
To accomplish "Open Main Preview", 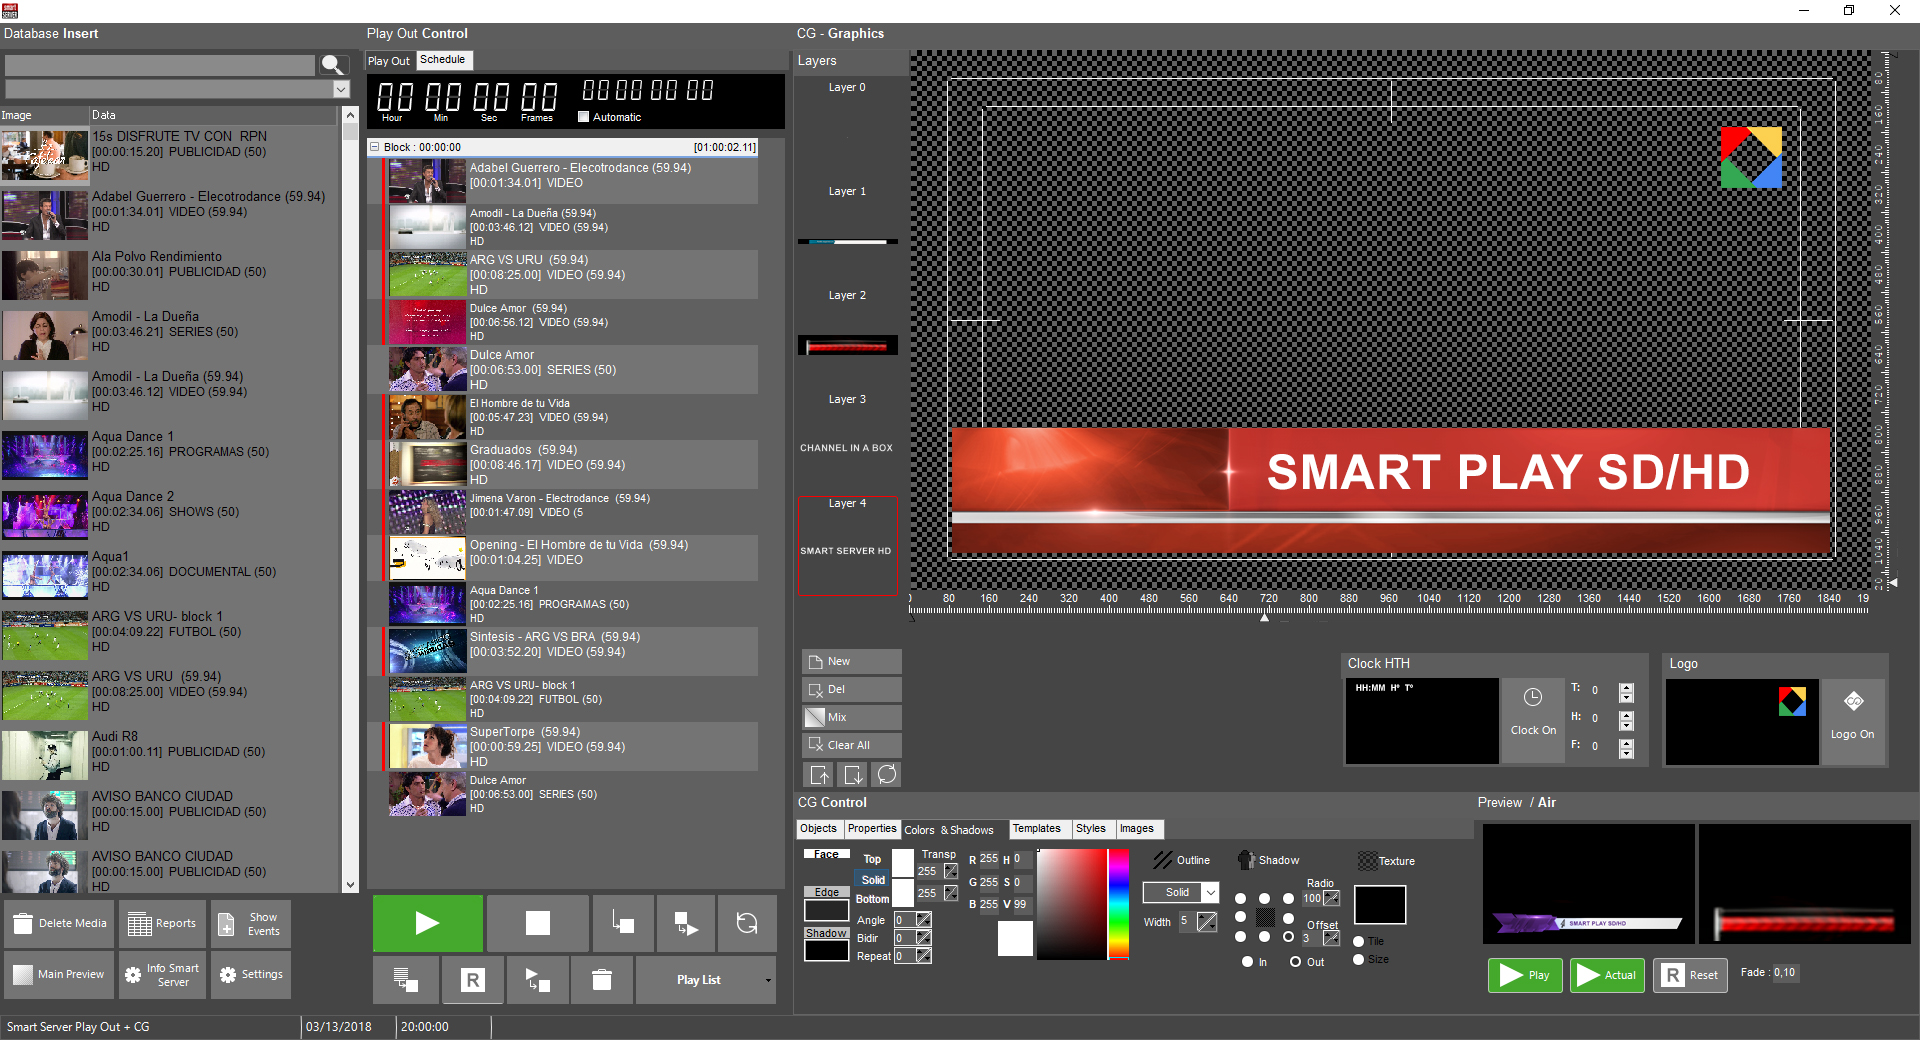I will coord(59,974).
